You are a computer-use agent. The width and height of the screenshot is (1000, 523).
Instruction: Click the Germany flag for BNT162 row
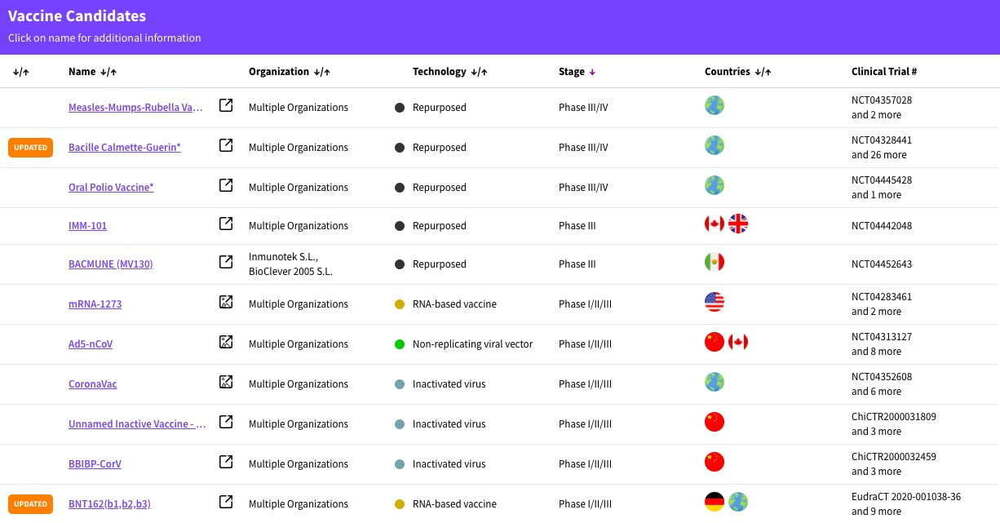(714, 502)
